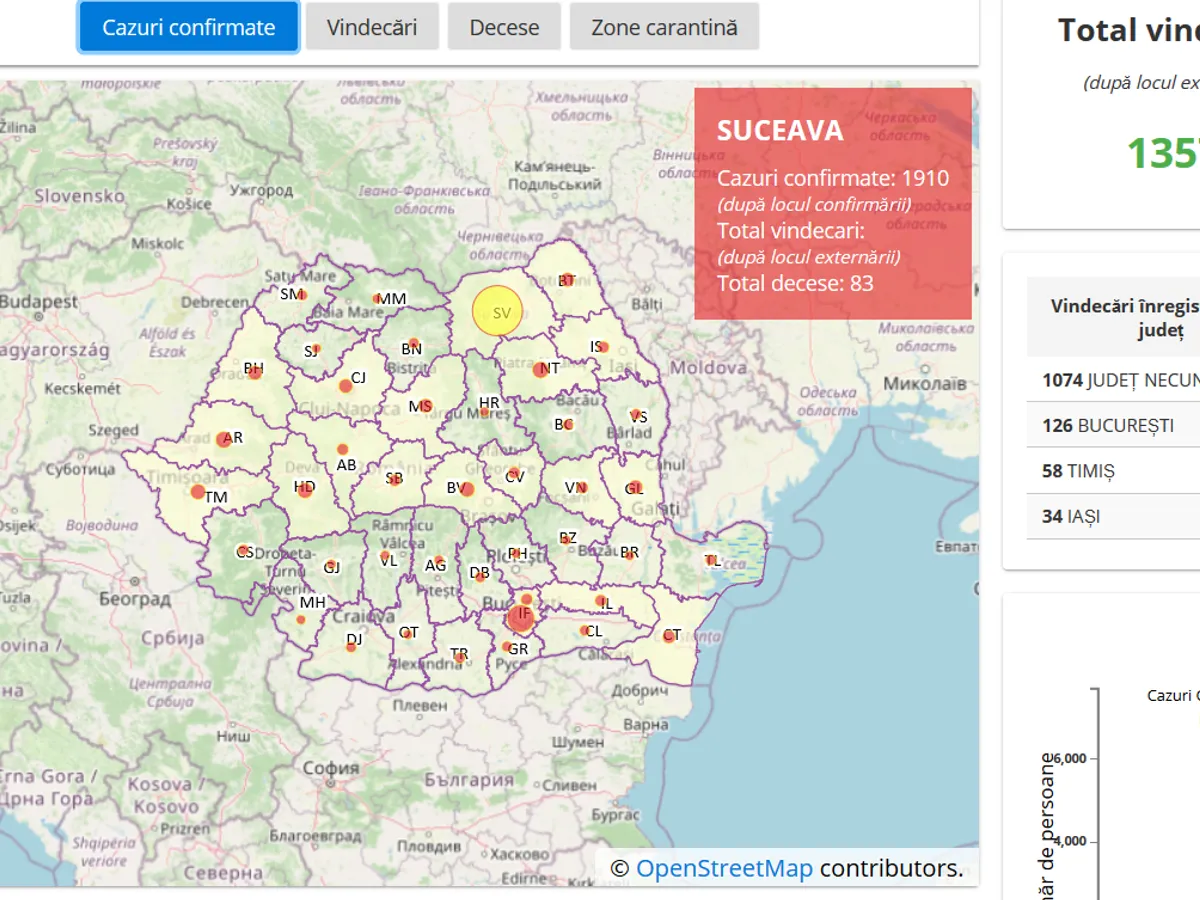Click the BT Botoșani map marker
Screen dimensions: 1200x900
click(x=566, y=281)
